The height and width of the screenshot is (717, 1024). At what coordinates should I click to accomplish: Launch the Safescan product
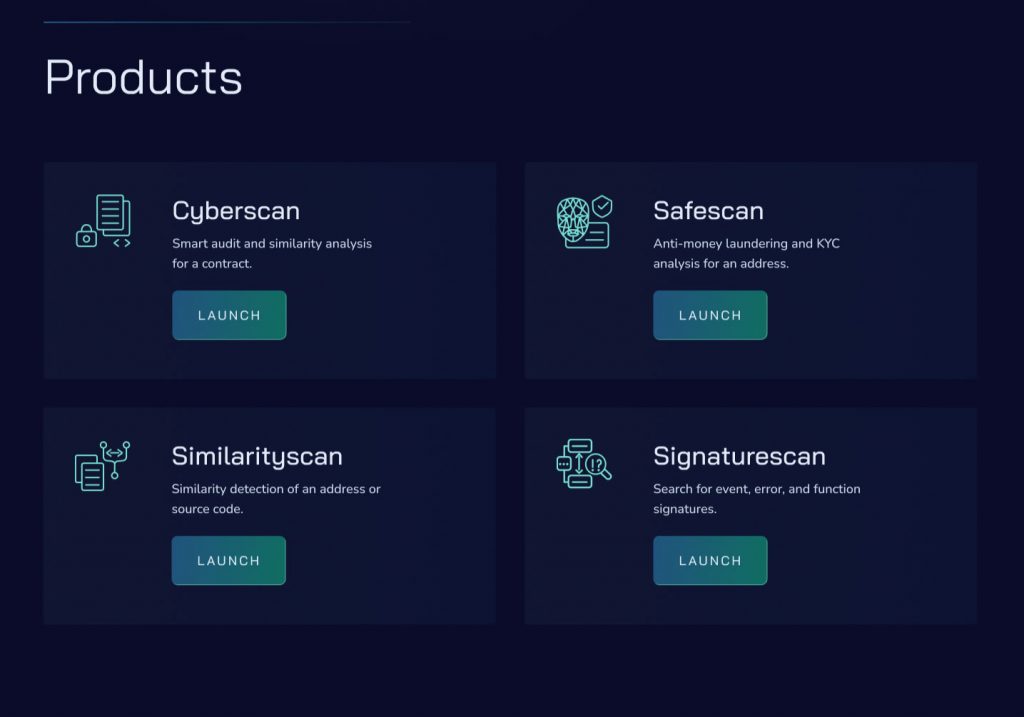tap(710, 315)
